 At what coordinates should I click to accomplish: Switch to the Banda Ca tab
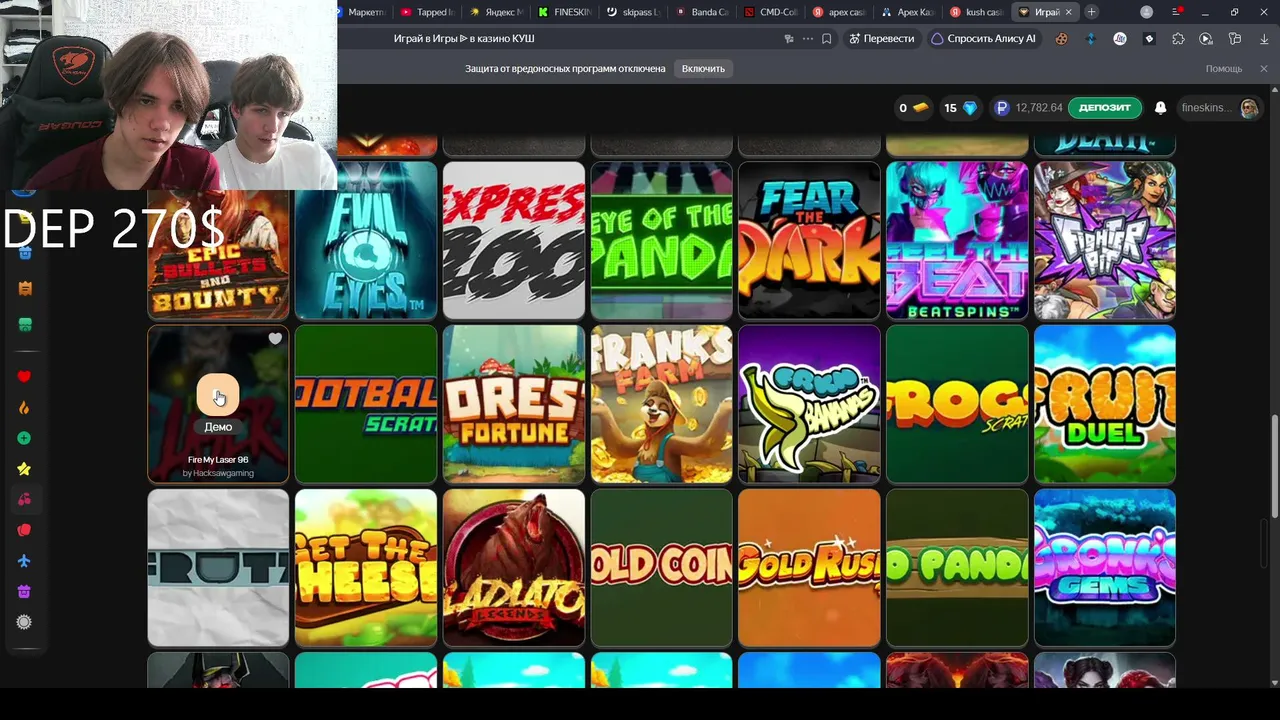click(x=703, y=12)
